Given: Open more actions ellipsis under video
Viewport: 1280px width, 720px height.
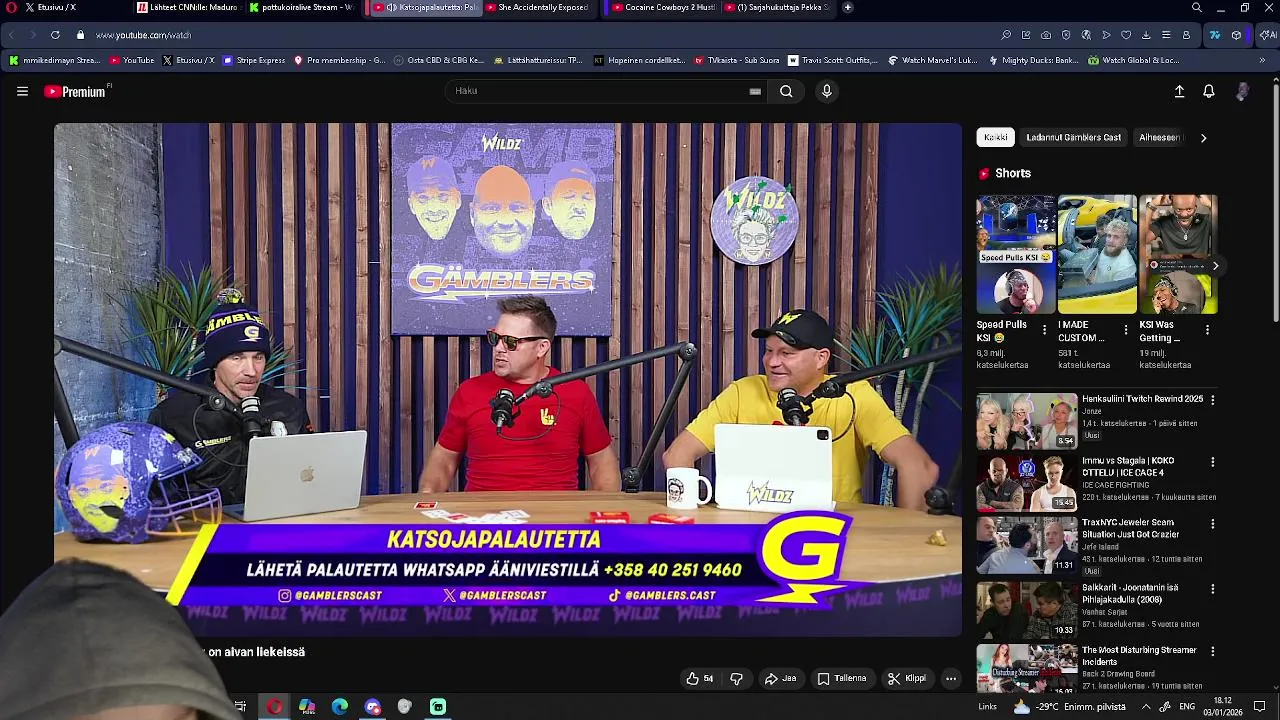Looking at the screenshot, I should (x=951, y=678).
